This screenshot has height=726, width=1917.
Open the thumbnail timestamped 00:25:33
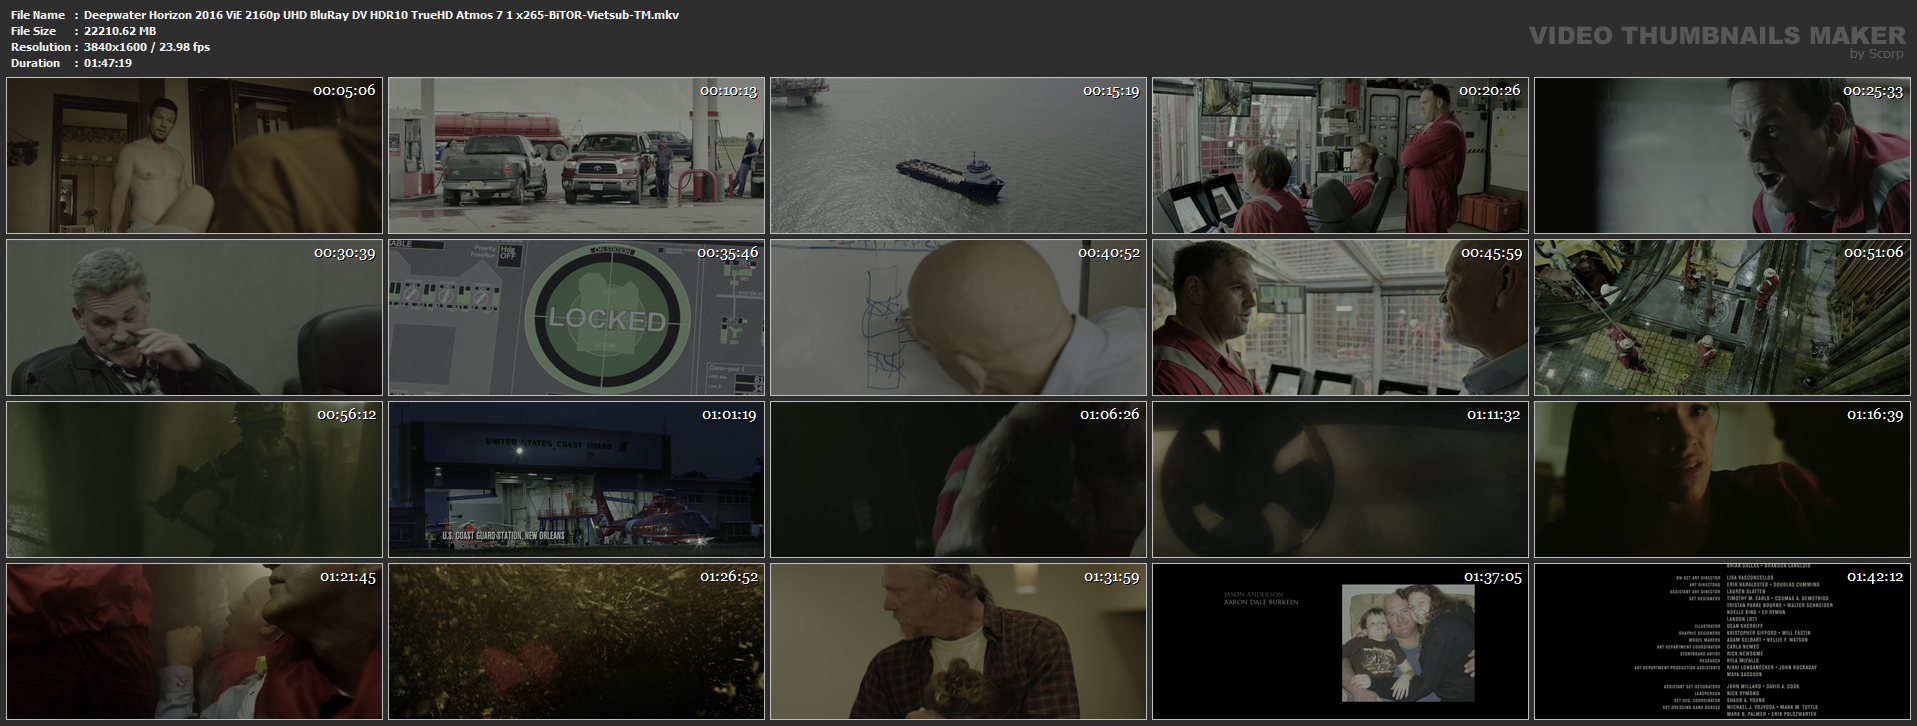click(1722, 155)
